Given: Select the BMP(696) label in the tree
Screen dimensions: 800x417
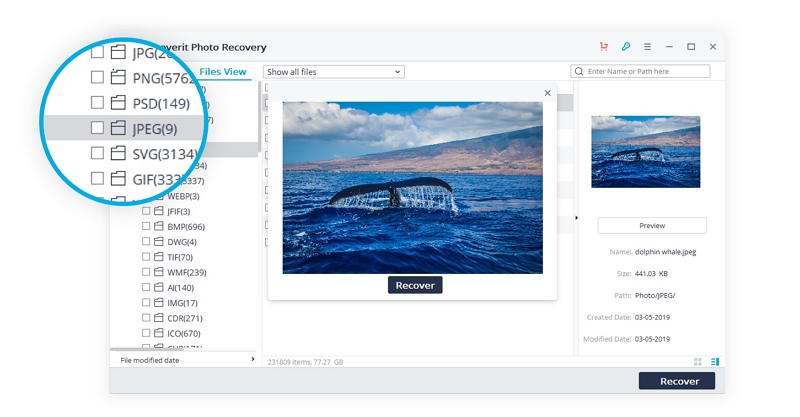Looking at the screenshot, I should [186, 227].
